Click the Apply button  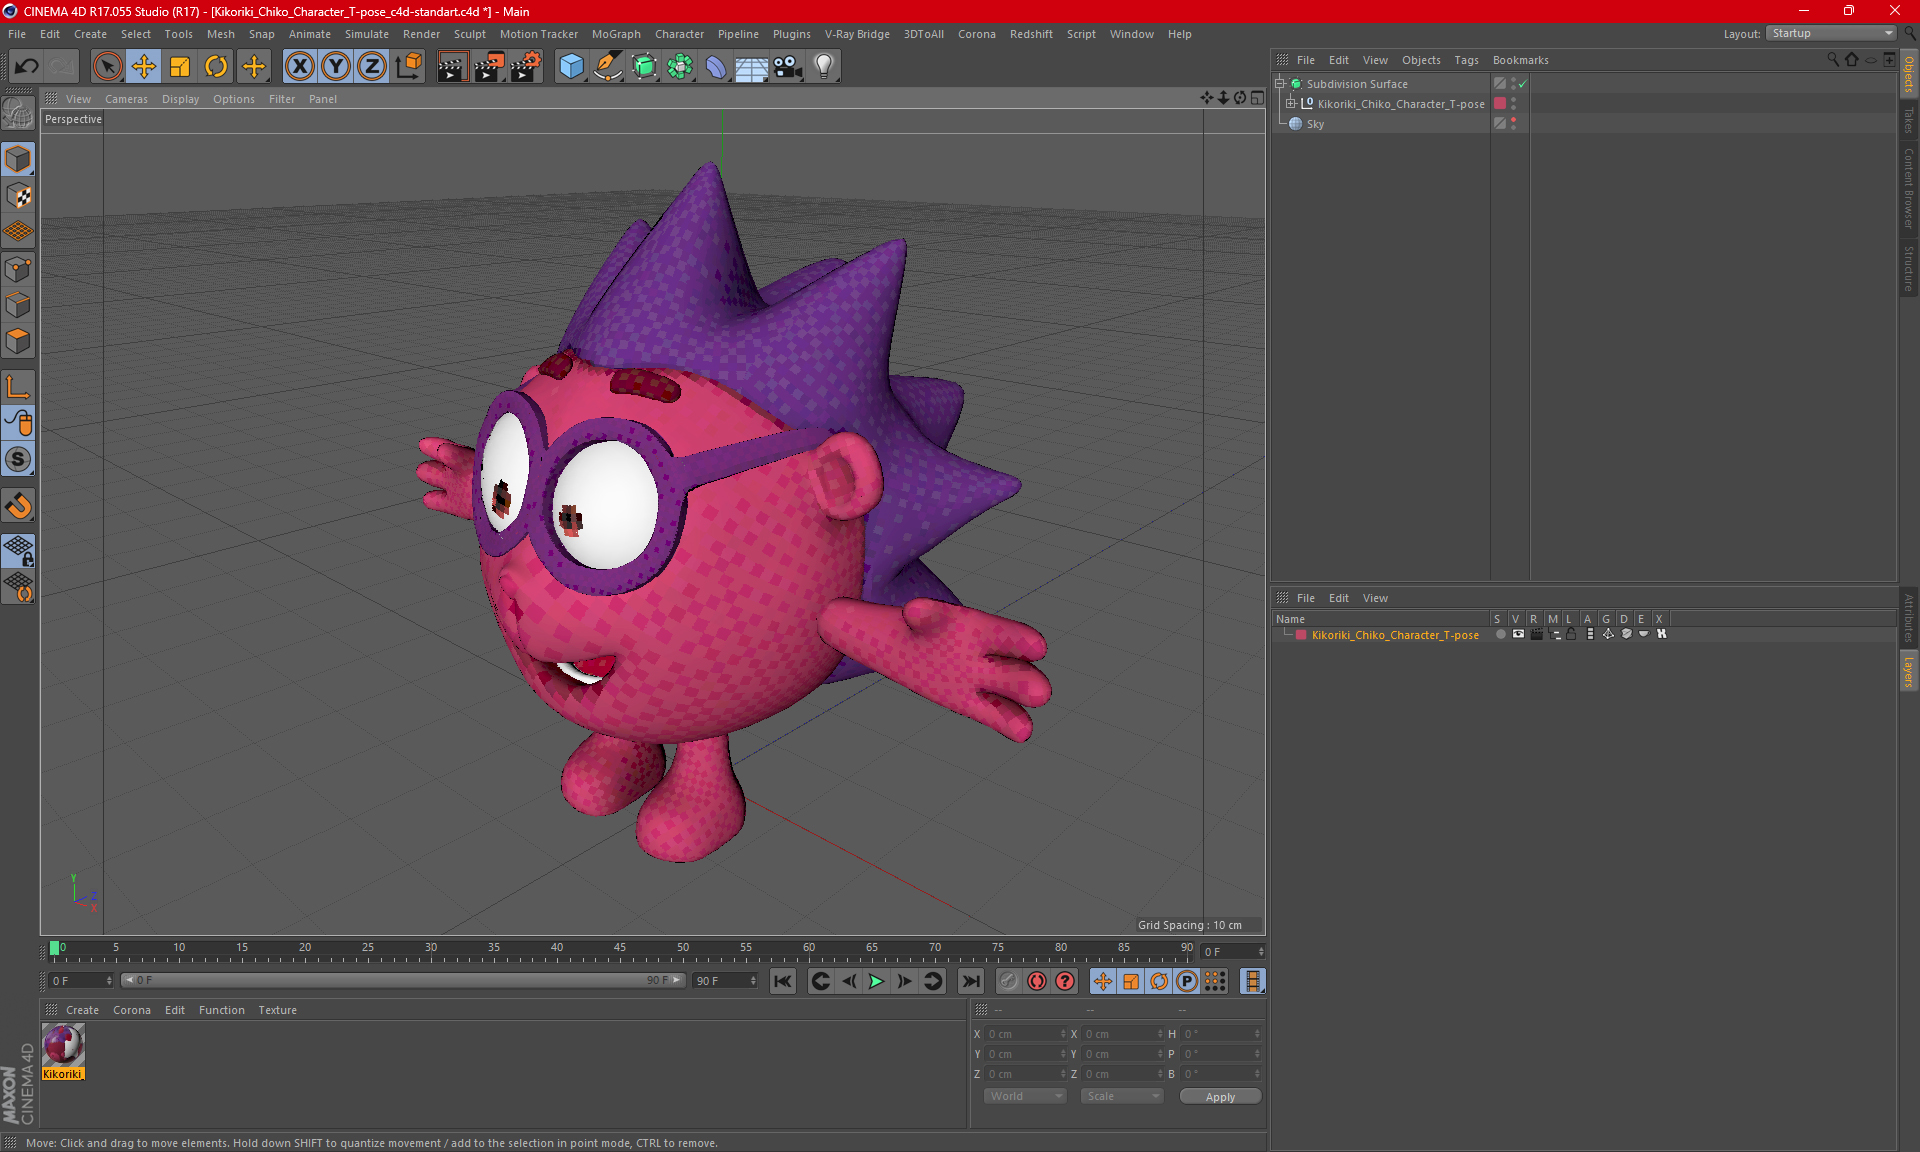point(1220,1097)
